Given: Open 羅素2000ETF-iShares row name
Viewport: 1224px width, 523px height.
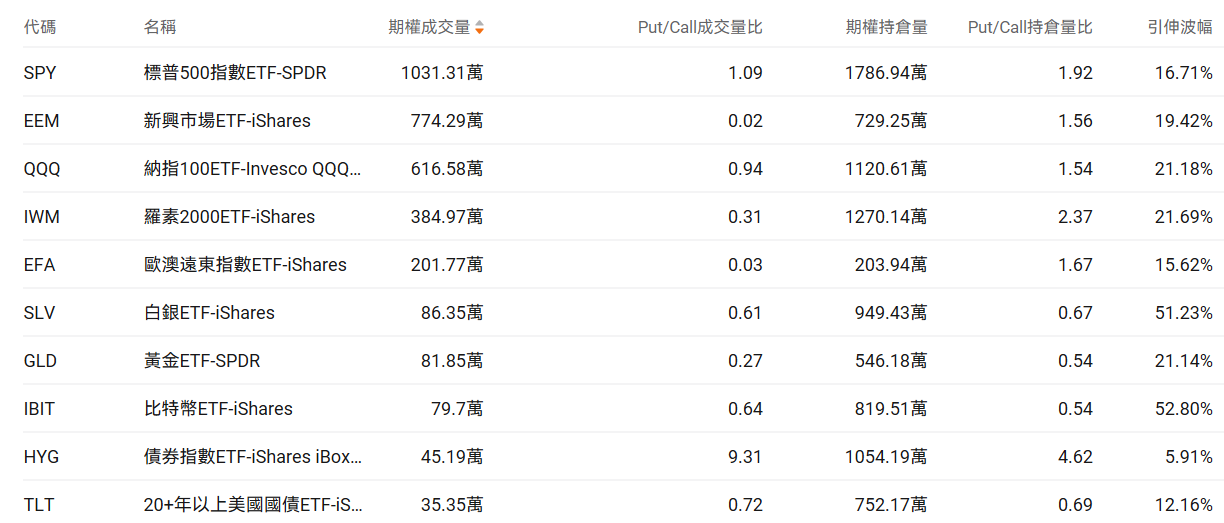Looking at the screenshot, I should click(x=229, y=217).
